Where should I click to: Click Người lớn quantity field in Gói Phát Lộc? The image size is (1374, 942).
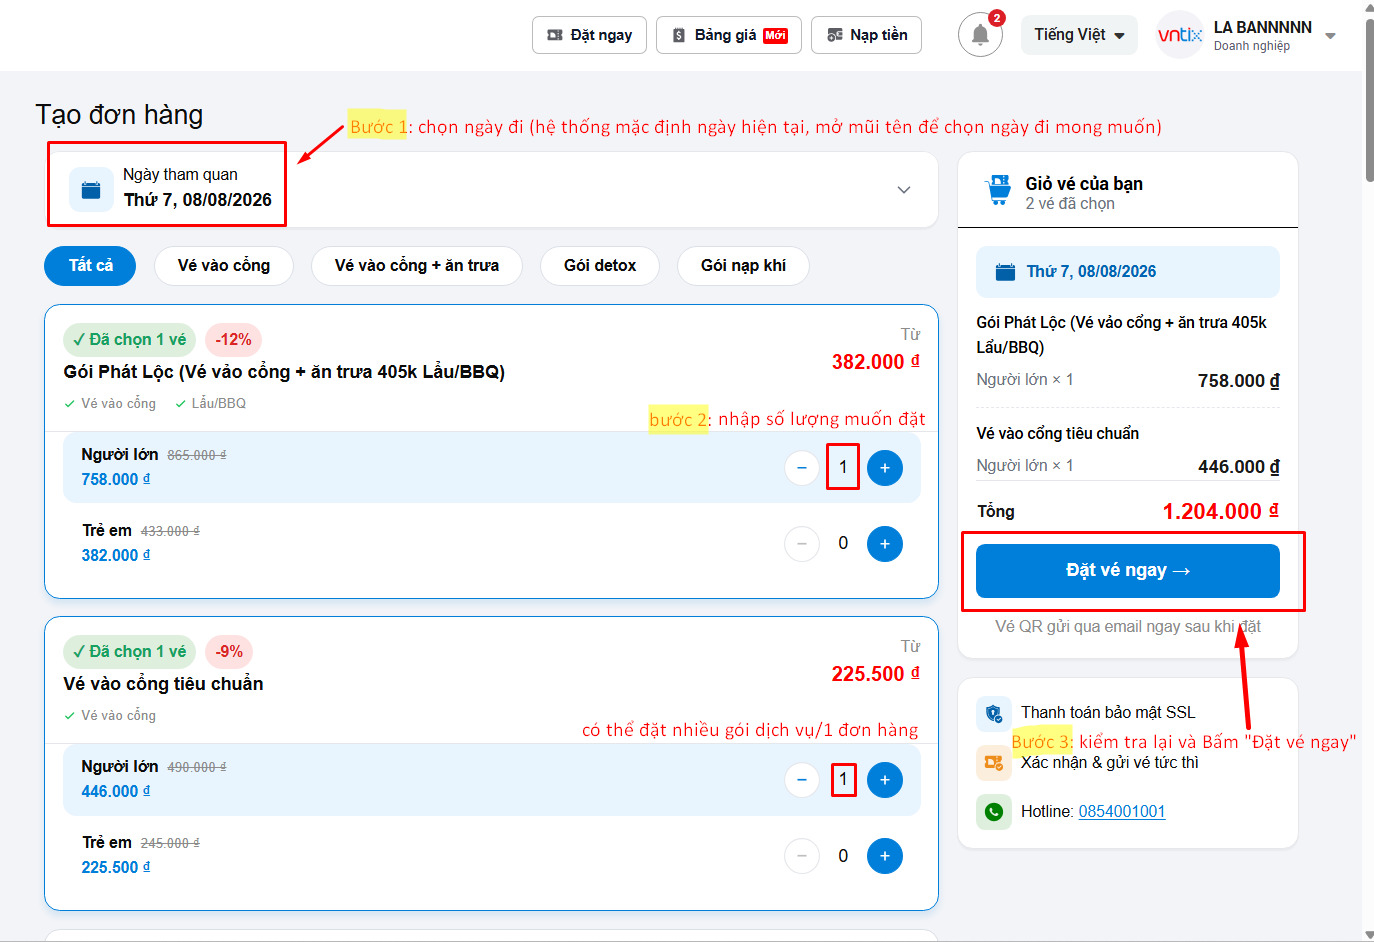(843, 468)
